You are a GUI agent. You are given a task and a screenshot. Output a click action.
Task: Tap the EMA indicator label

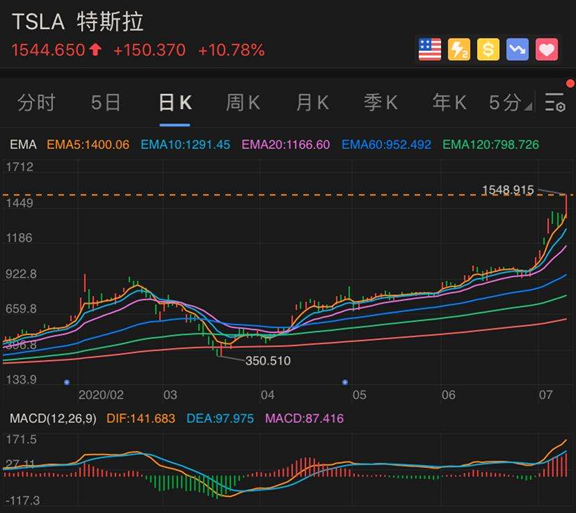23,144
